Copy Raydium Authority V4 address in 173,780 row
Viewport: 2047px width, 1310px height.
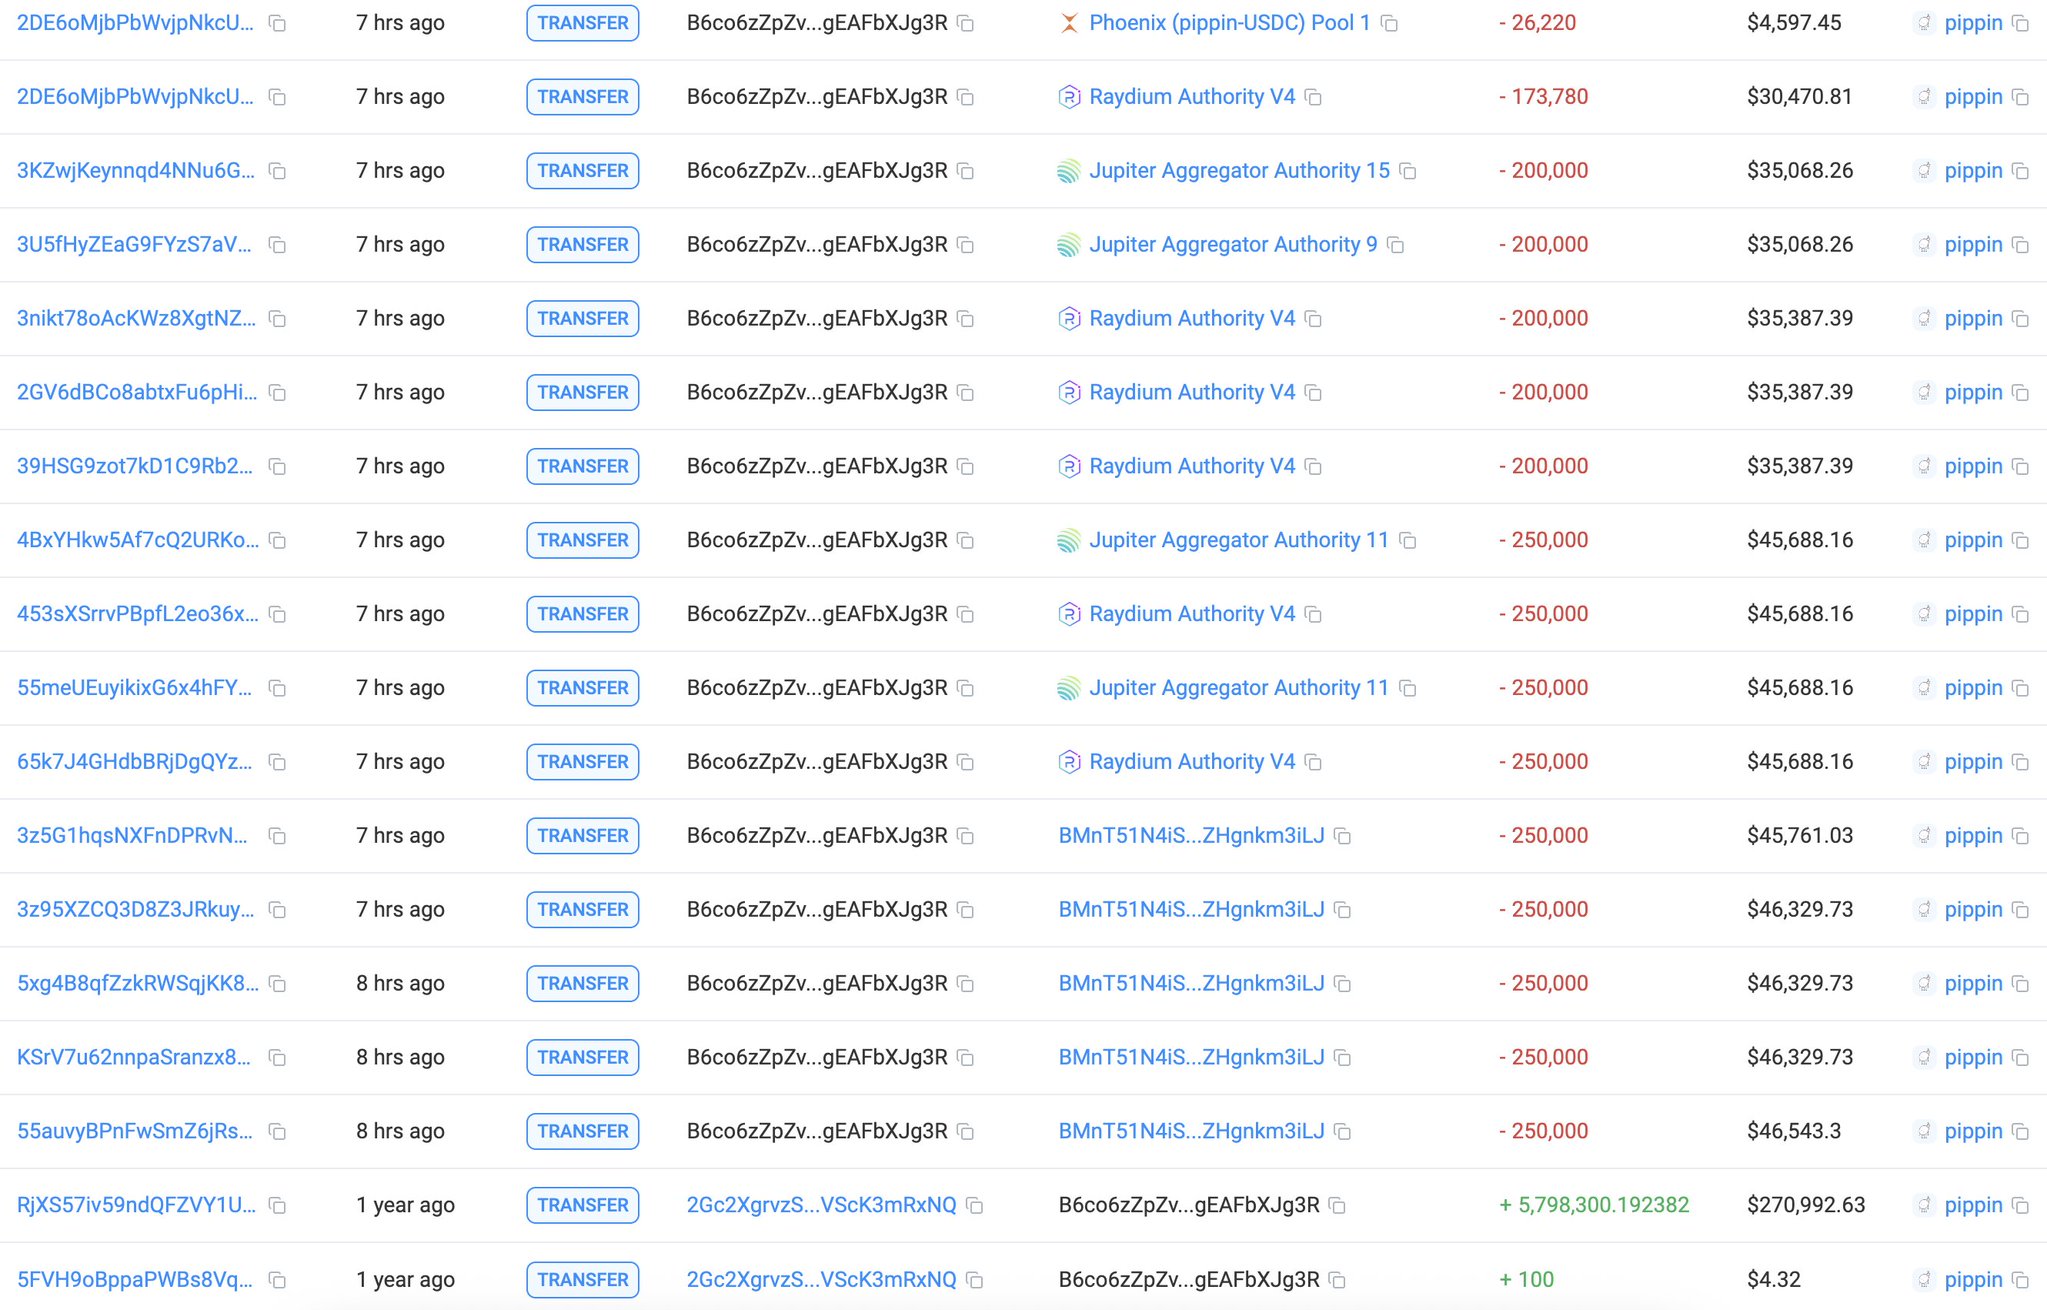(1314, 97)
